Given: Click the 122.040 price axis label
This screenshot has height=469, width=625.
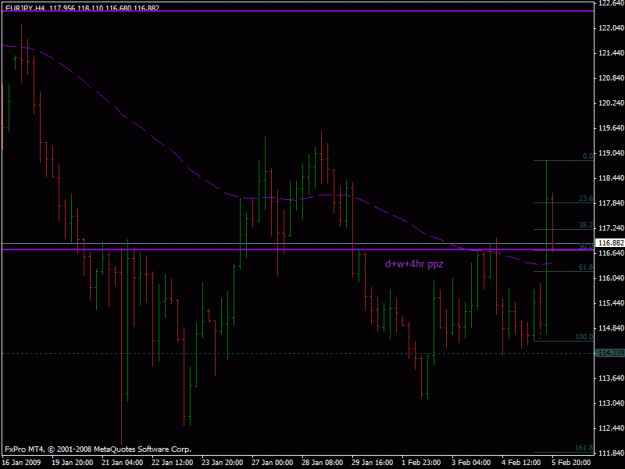Looking at the screenshot, I should point(611,28).
